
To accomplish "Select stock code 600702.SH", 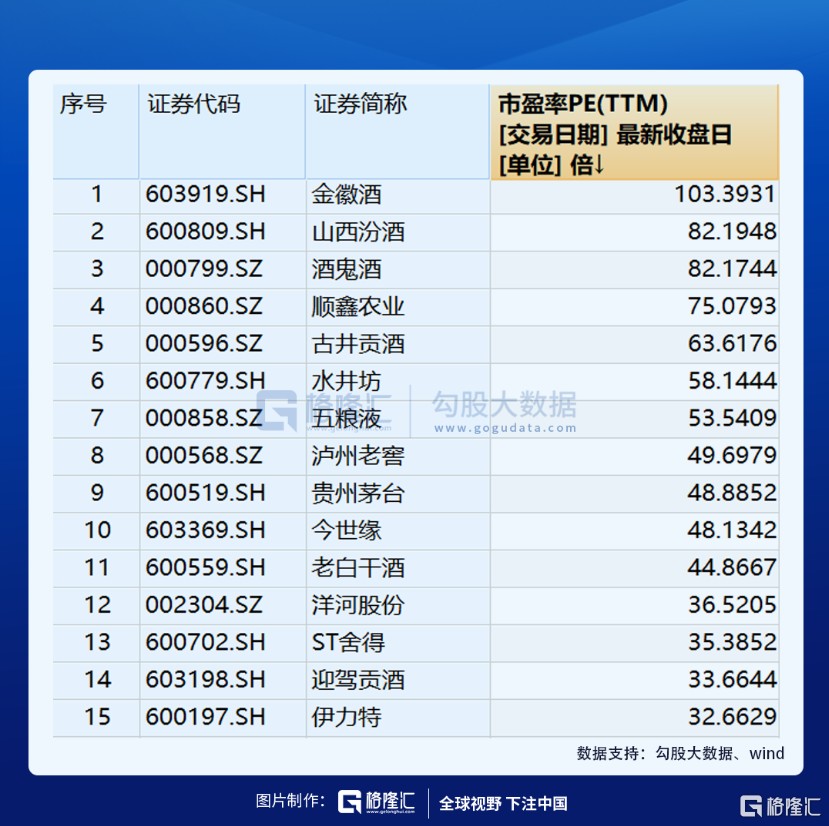I will click(x=205, y=642).
